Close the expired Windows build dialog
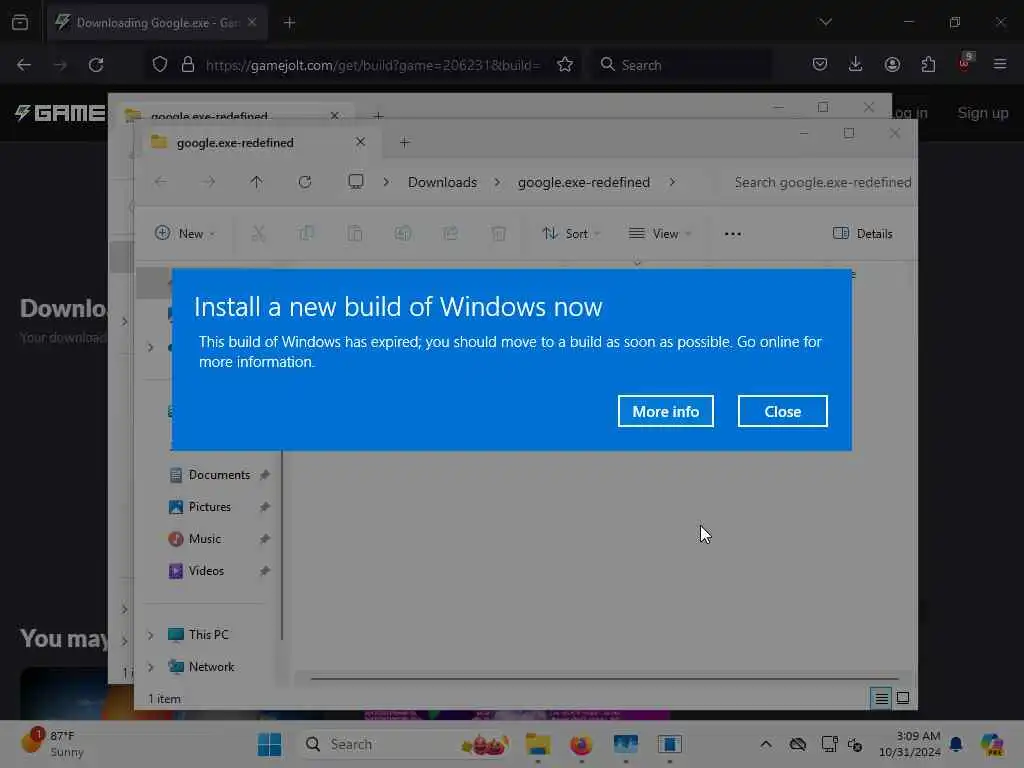This screenshot has width=1024, height=768. click(782, 411)
